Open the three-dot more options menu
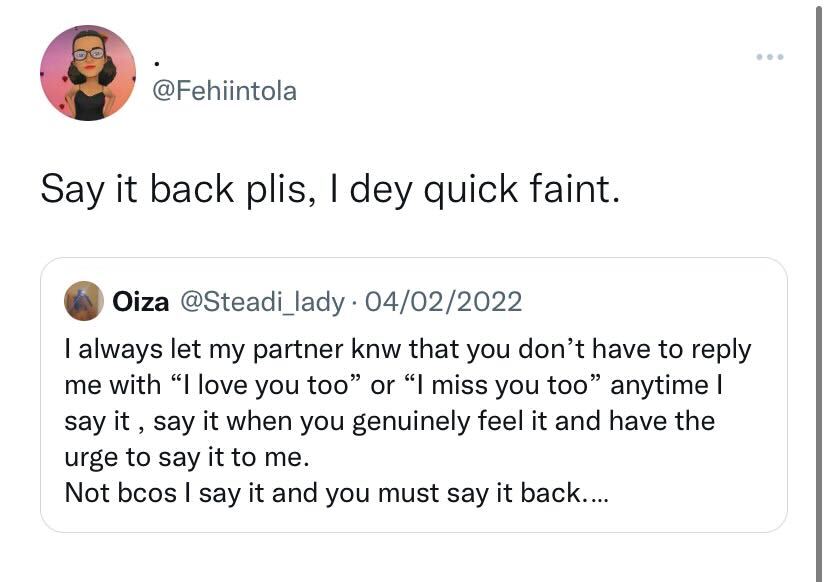 [769, 57]
